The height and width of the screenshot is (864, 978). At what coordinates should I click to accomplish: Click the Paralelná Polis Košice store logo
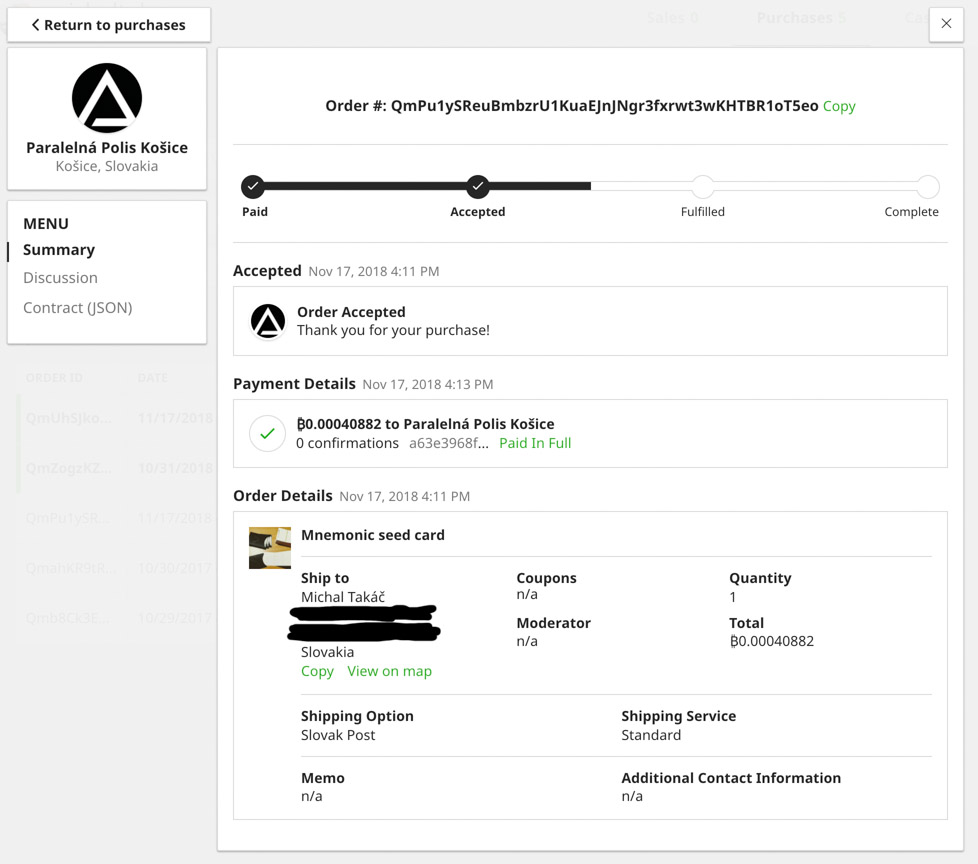click(107, 98)
